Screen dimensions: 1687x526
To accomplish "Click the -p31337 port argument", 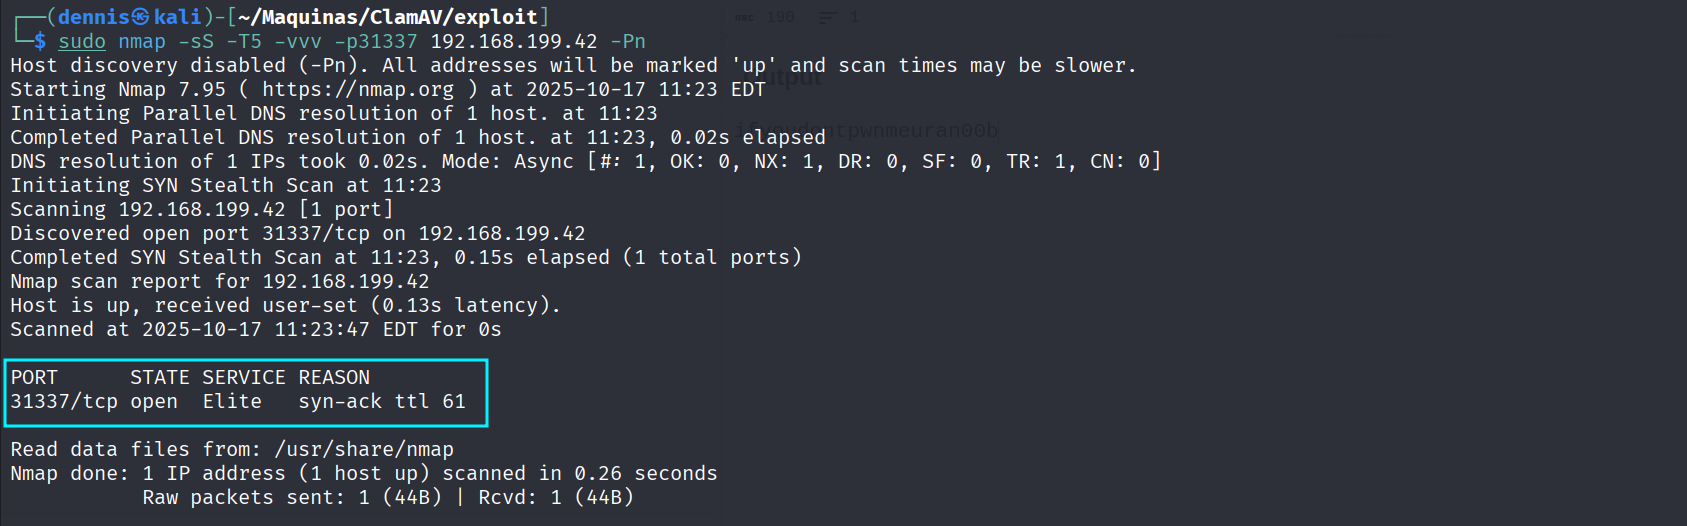I will click(375, 41).
